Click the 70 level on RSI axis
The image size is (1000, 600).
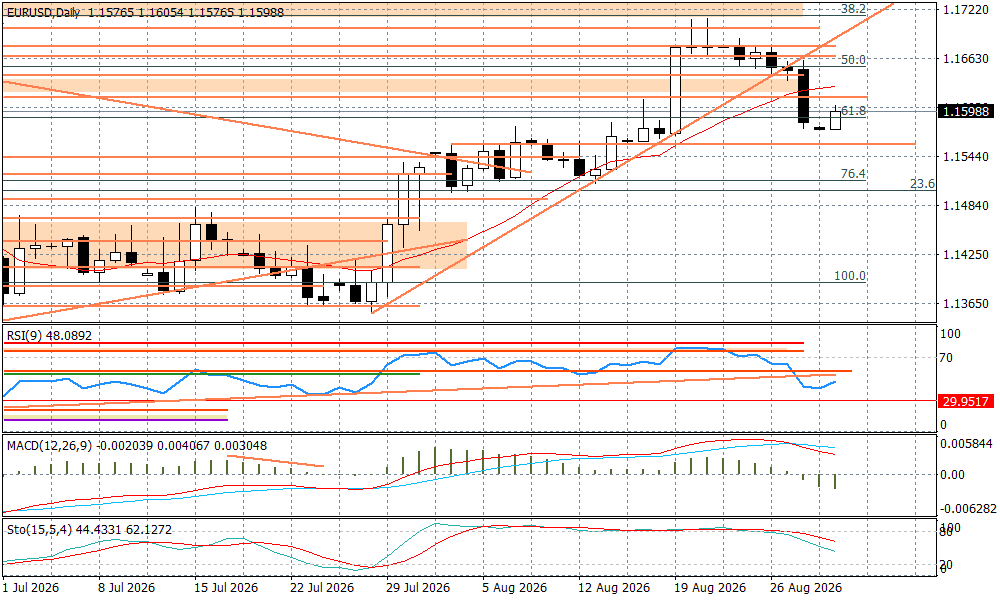(948, 358)
